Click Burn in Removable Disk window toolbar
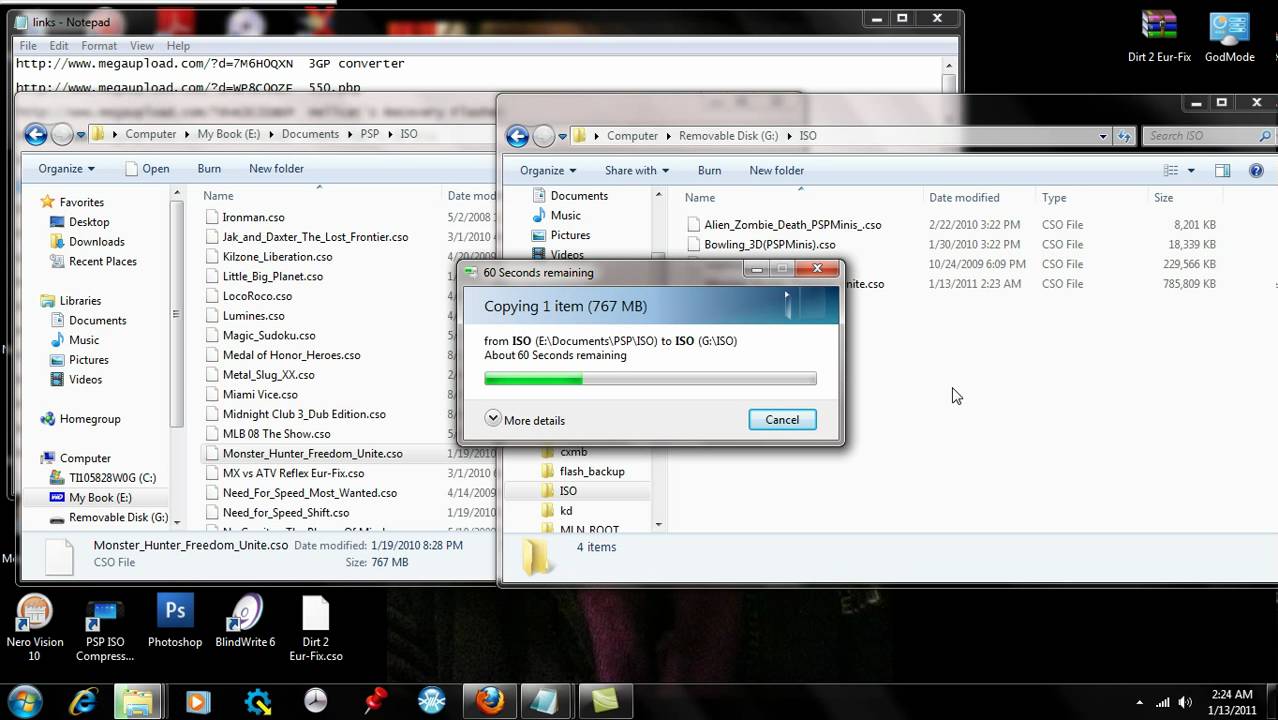Screen dimensions: 1278x720 pos(709,171)
